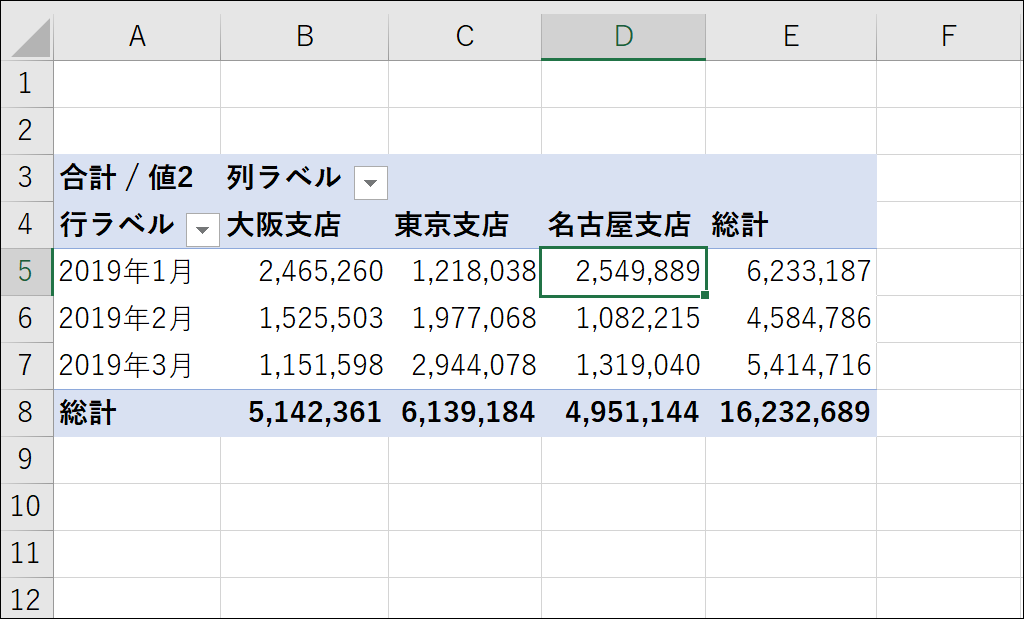Viewport: 1024px width, 619px height.
Task: Click cell with value 1,082,215
Action: click(624, 319)
